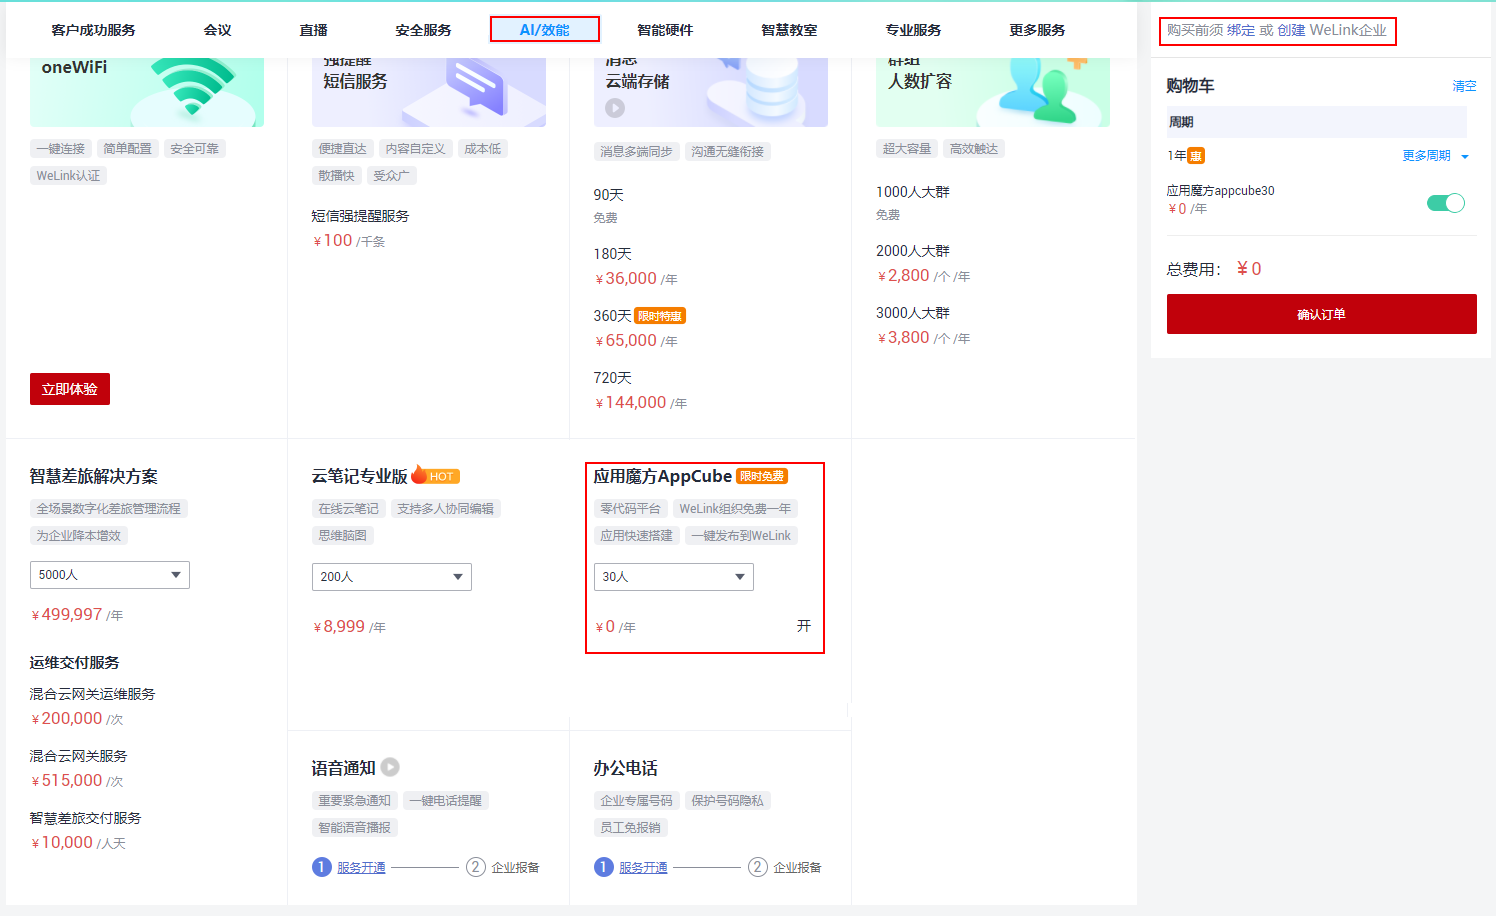Click the 惠 discount badge next to 1年

(x=1196, y=156)
